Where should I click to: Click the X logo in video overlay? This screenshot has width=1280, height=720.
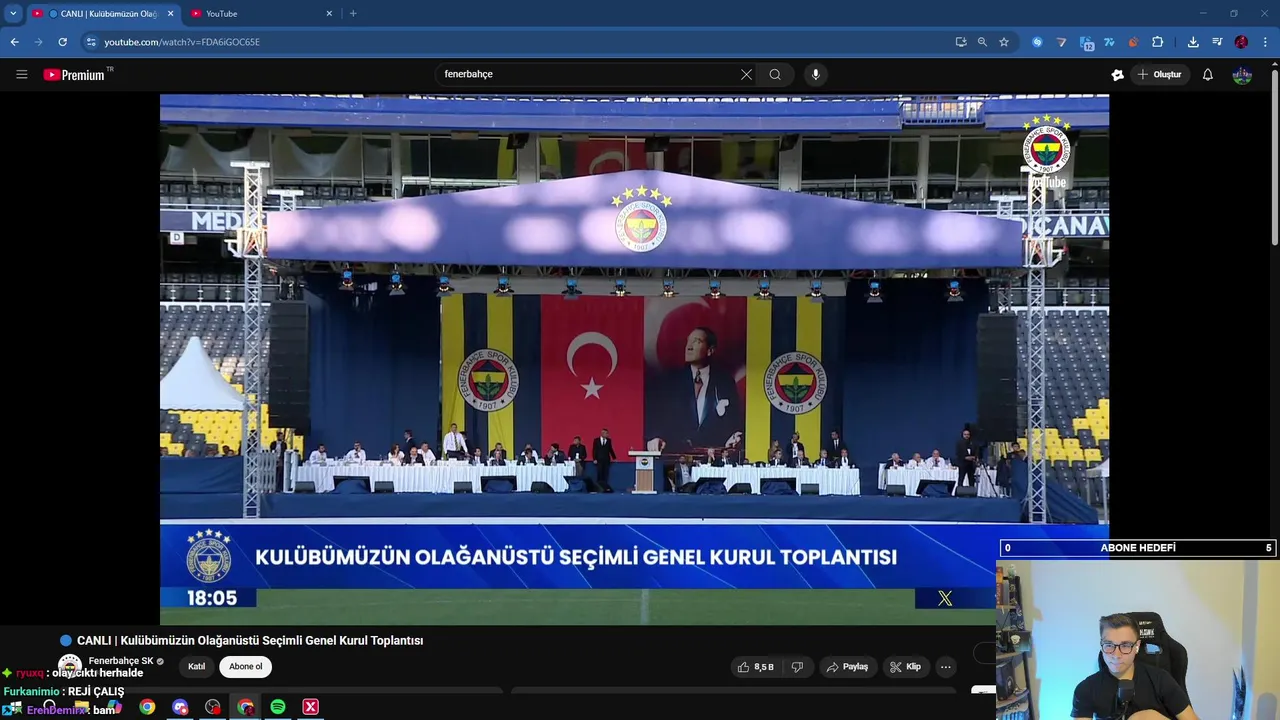945,598
